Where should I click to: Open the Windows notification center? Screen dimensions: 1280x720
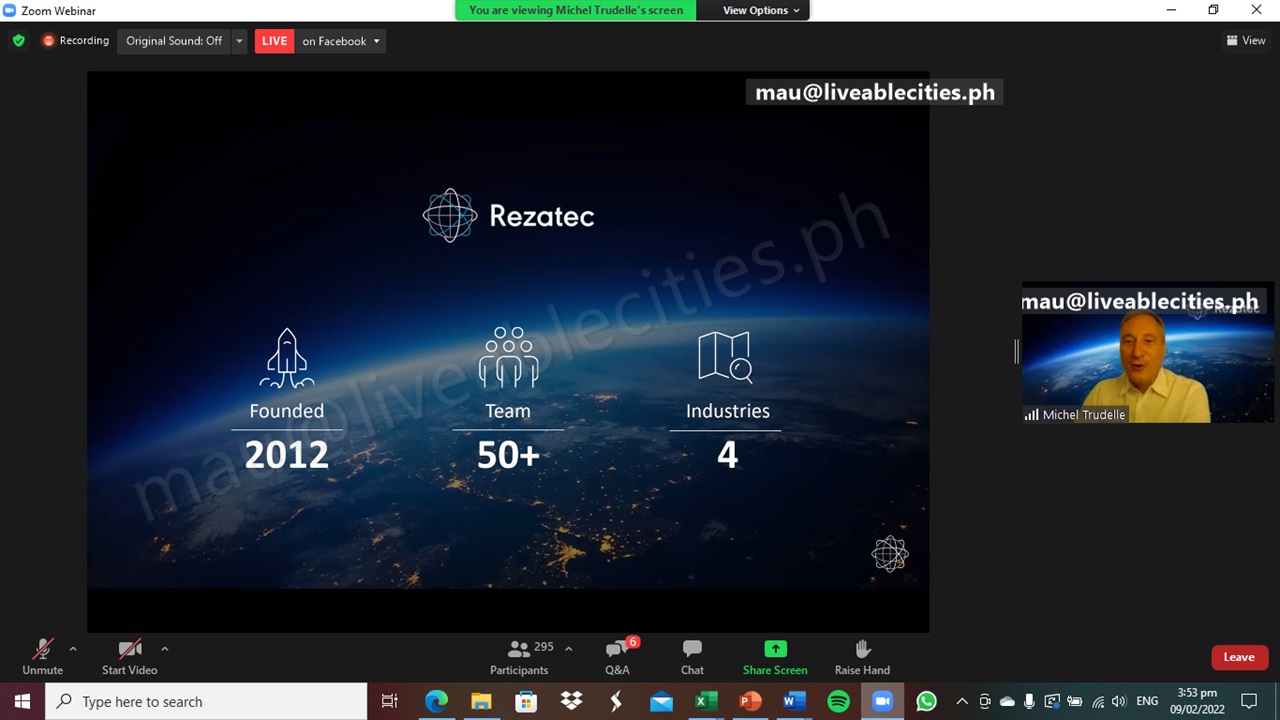[x=1249, y=701]
